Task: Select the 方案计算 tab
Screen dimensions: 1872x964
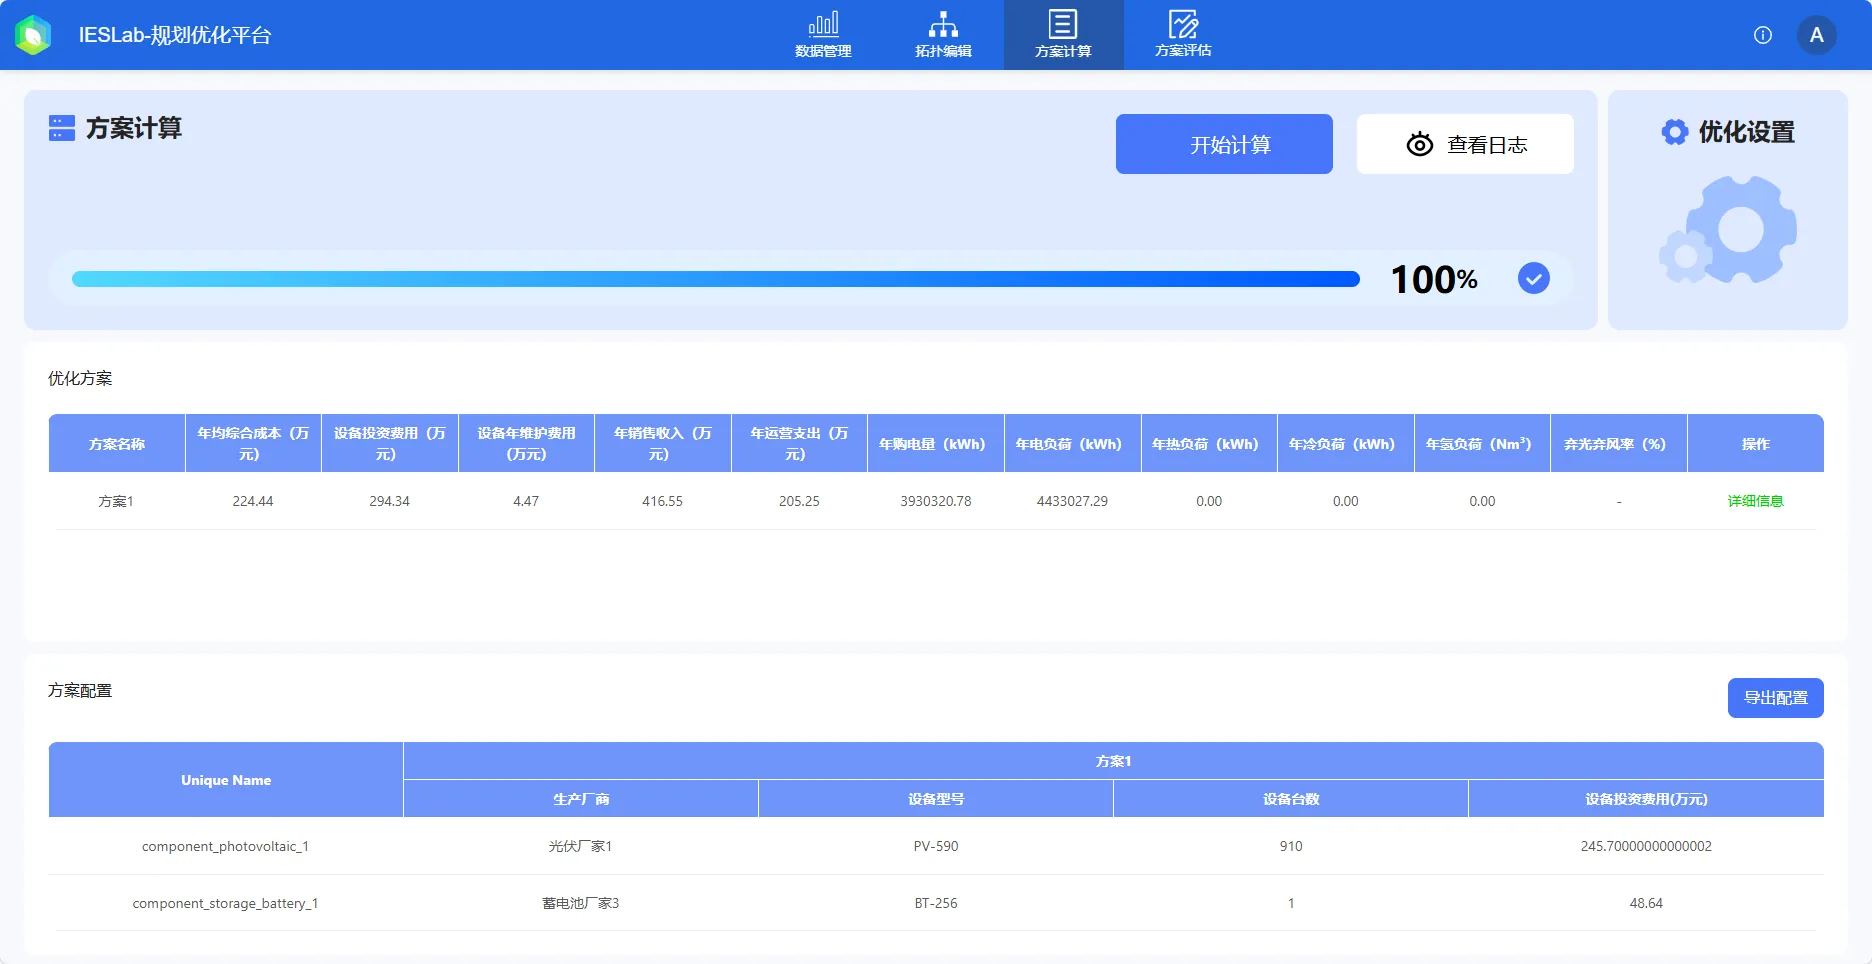Action: coord(1063,35)
